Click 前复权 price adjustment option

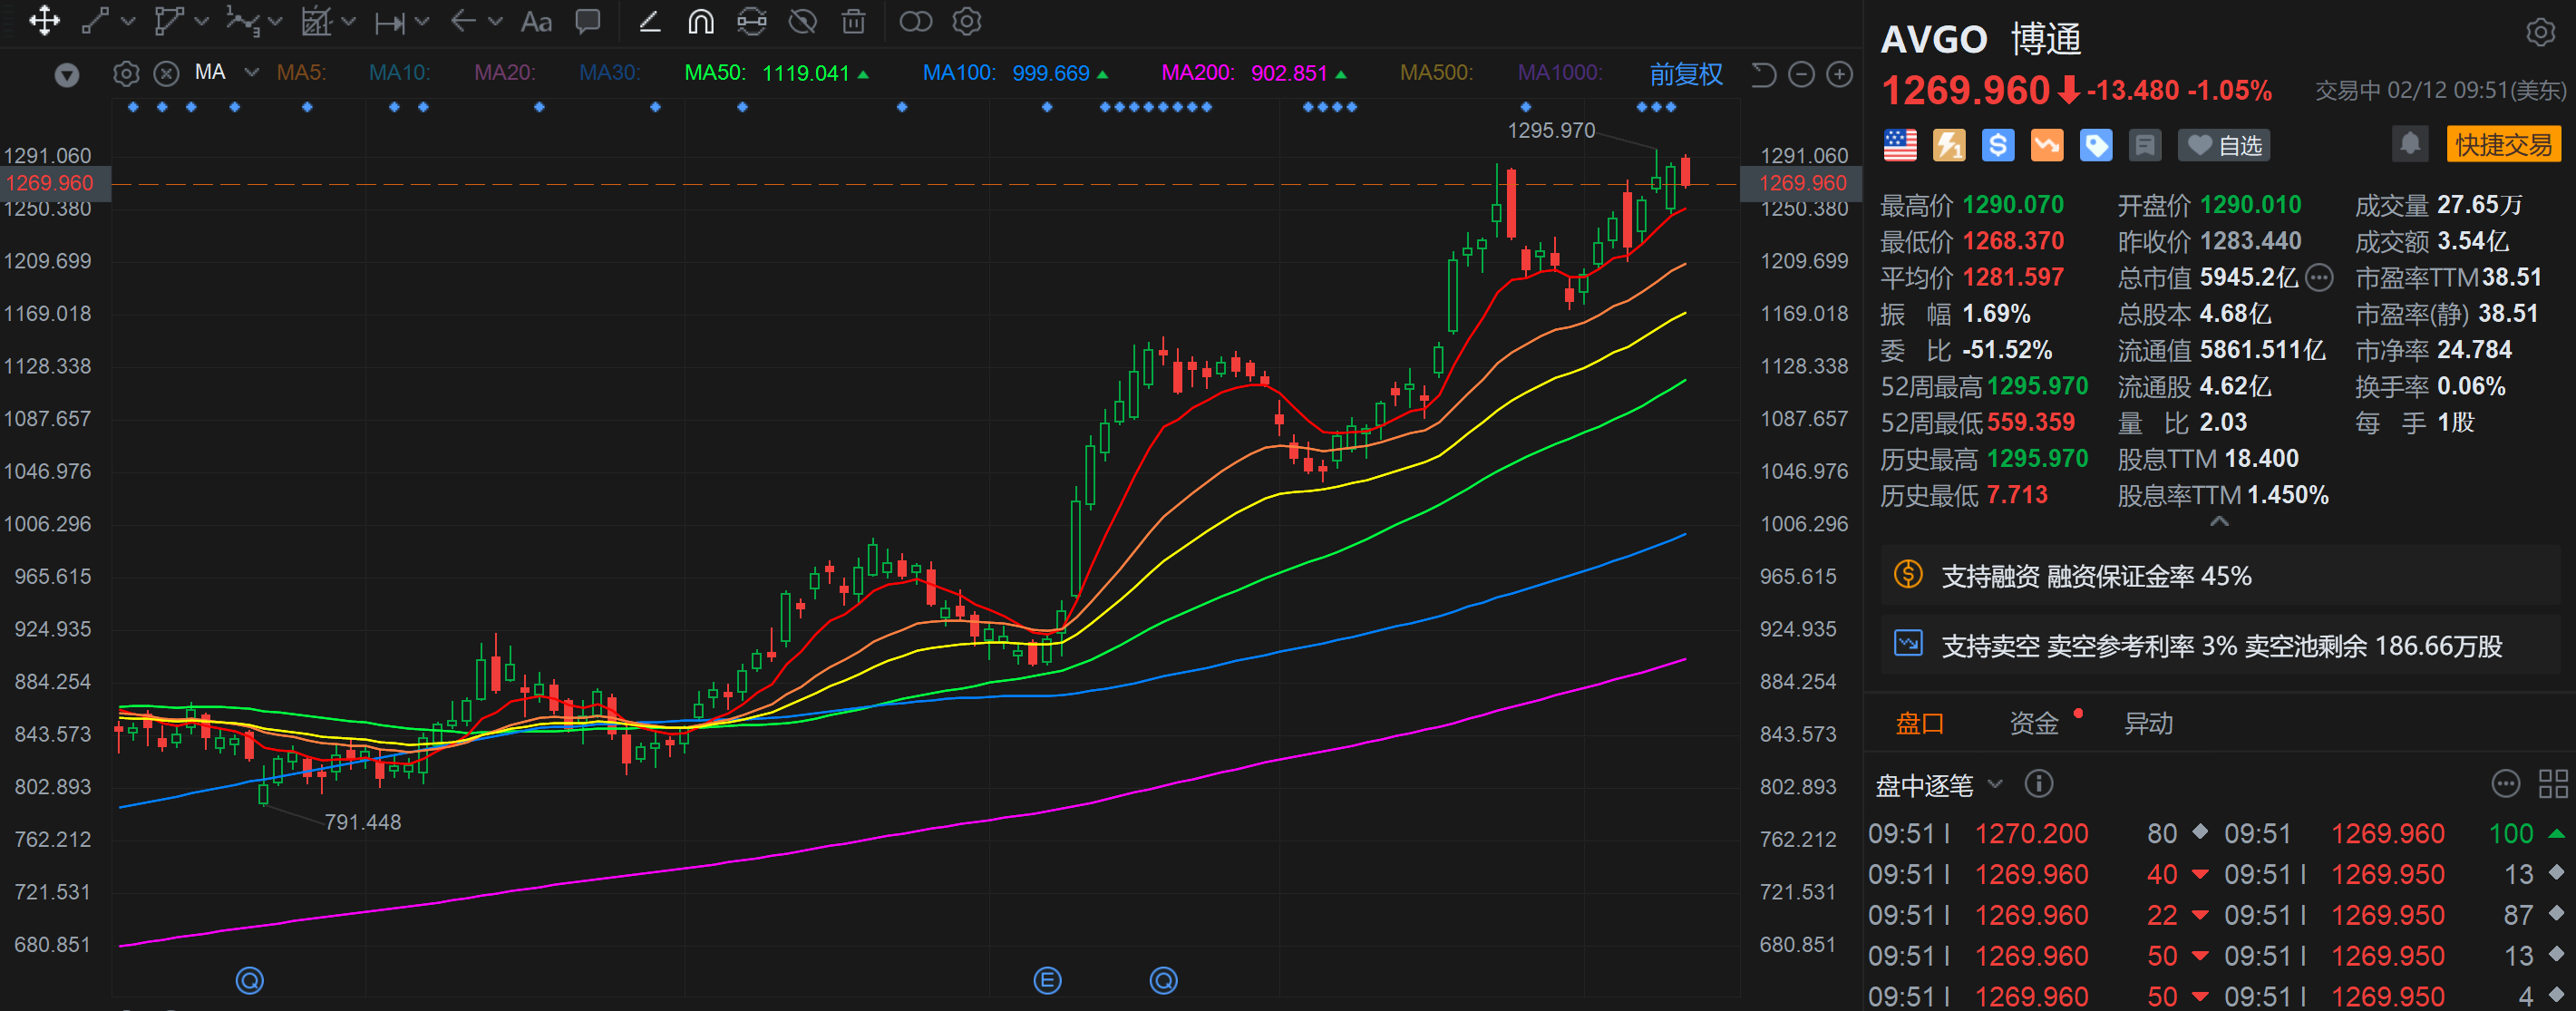coord(1686,74)
